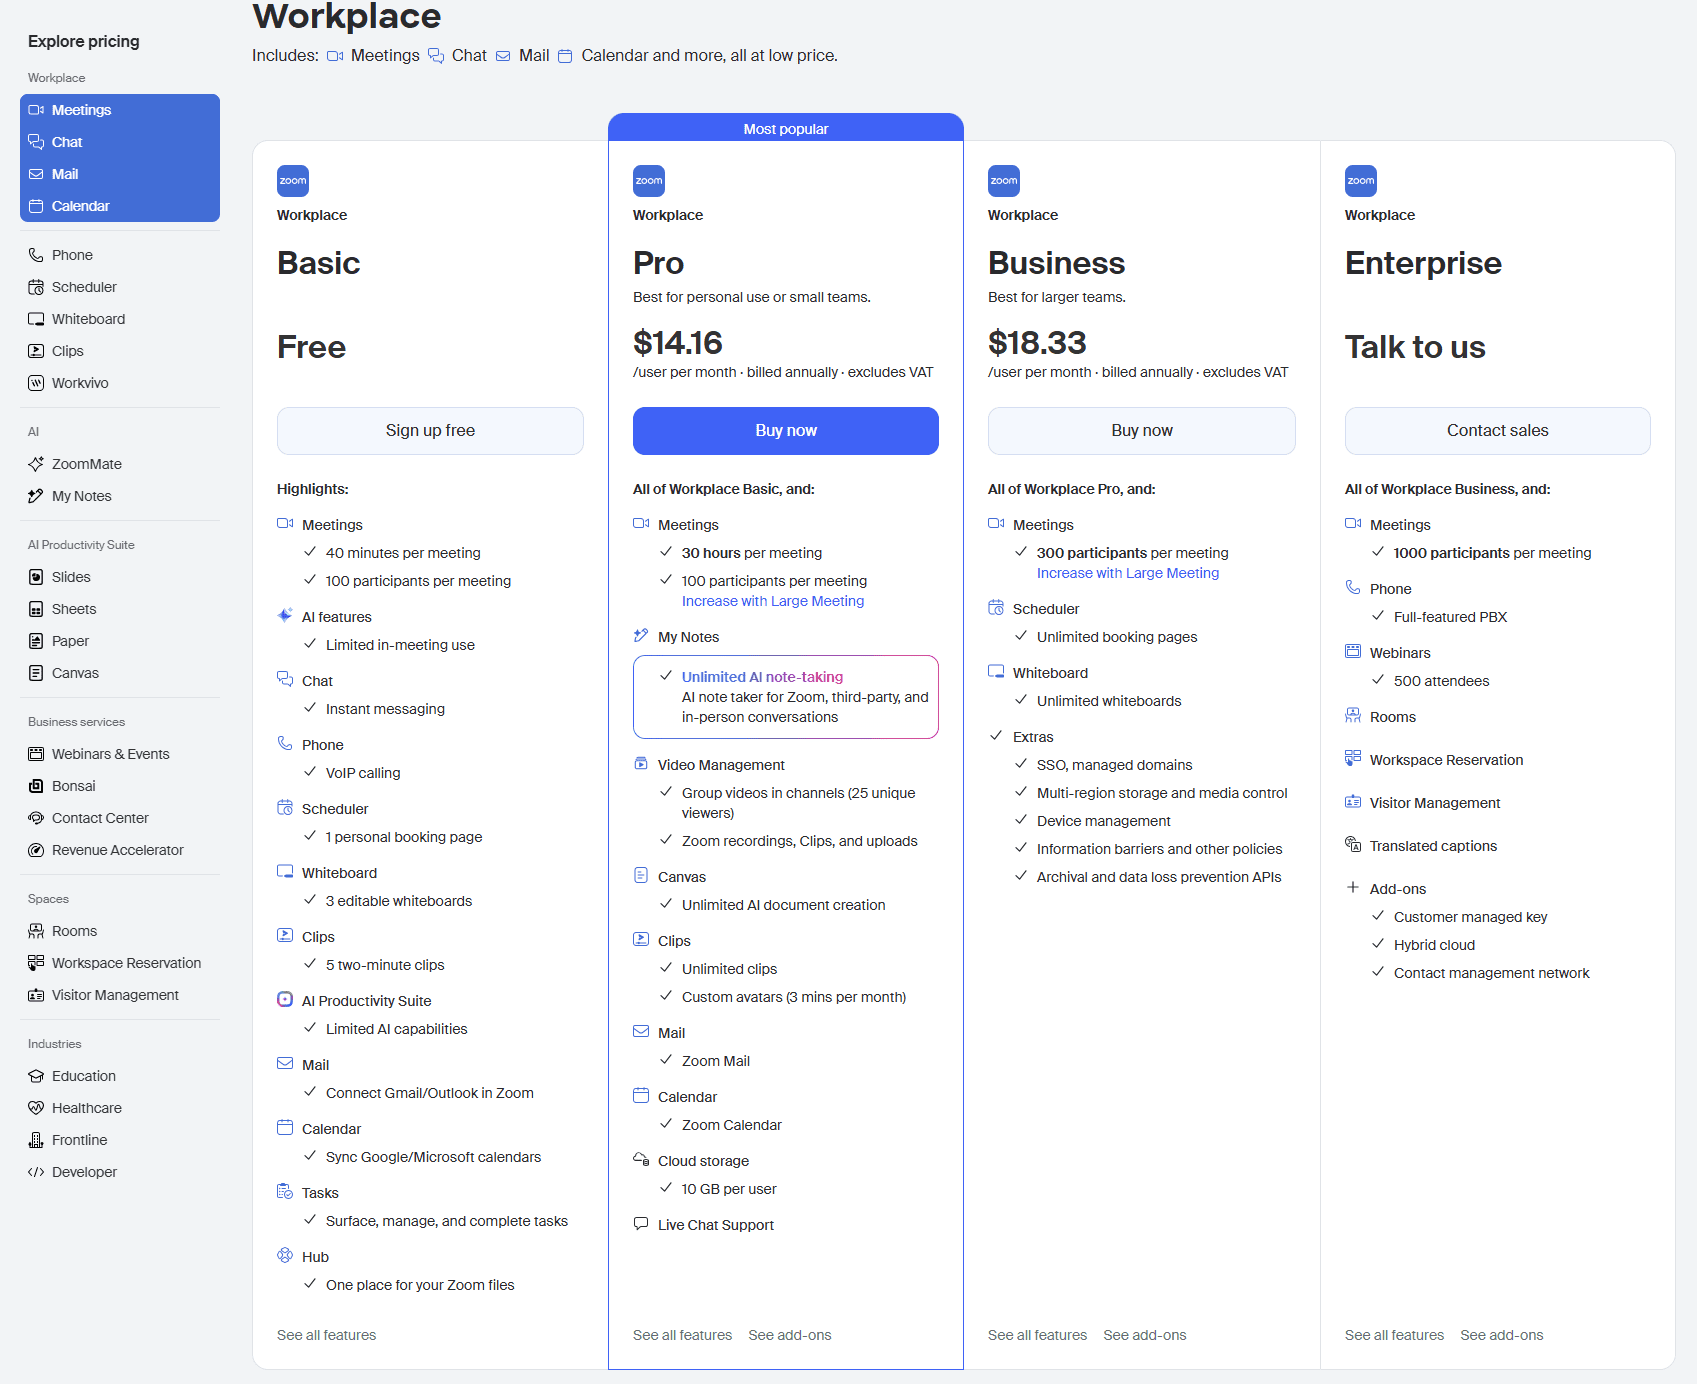Open Bonsai from Business services
Screen dimensions: 1697x1384
point(73,786)
